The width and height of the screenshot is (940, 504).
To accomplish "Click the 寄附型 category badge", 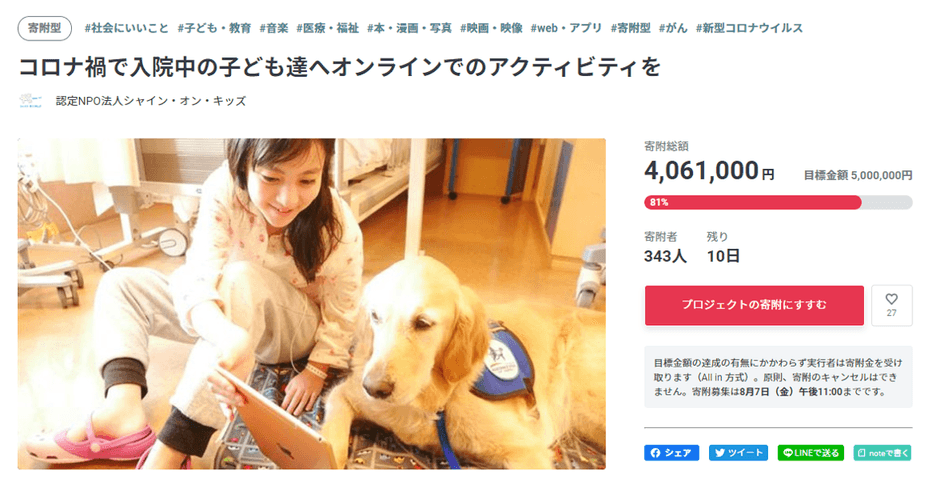I will (44, 28).
